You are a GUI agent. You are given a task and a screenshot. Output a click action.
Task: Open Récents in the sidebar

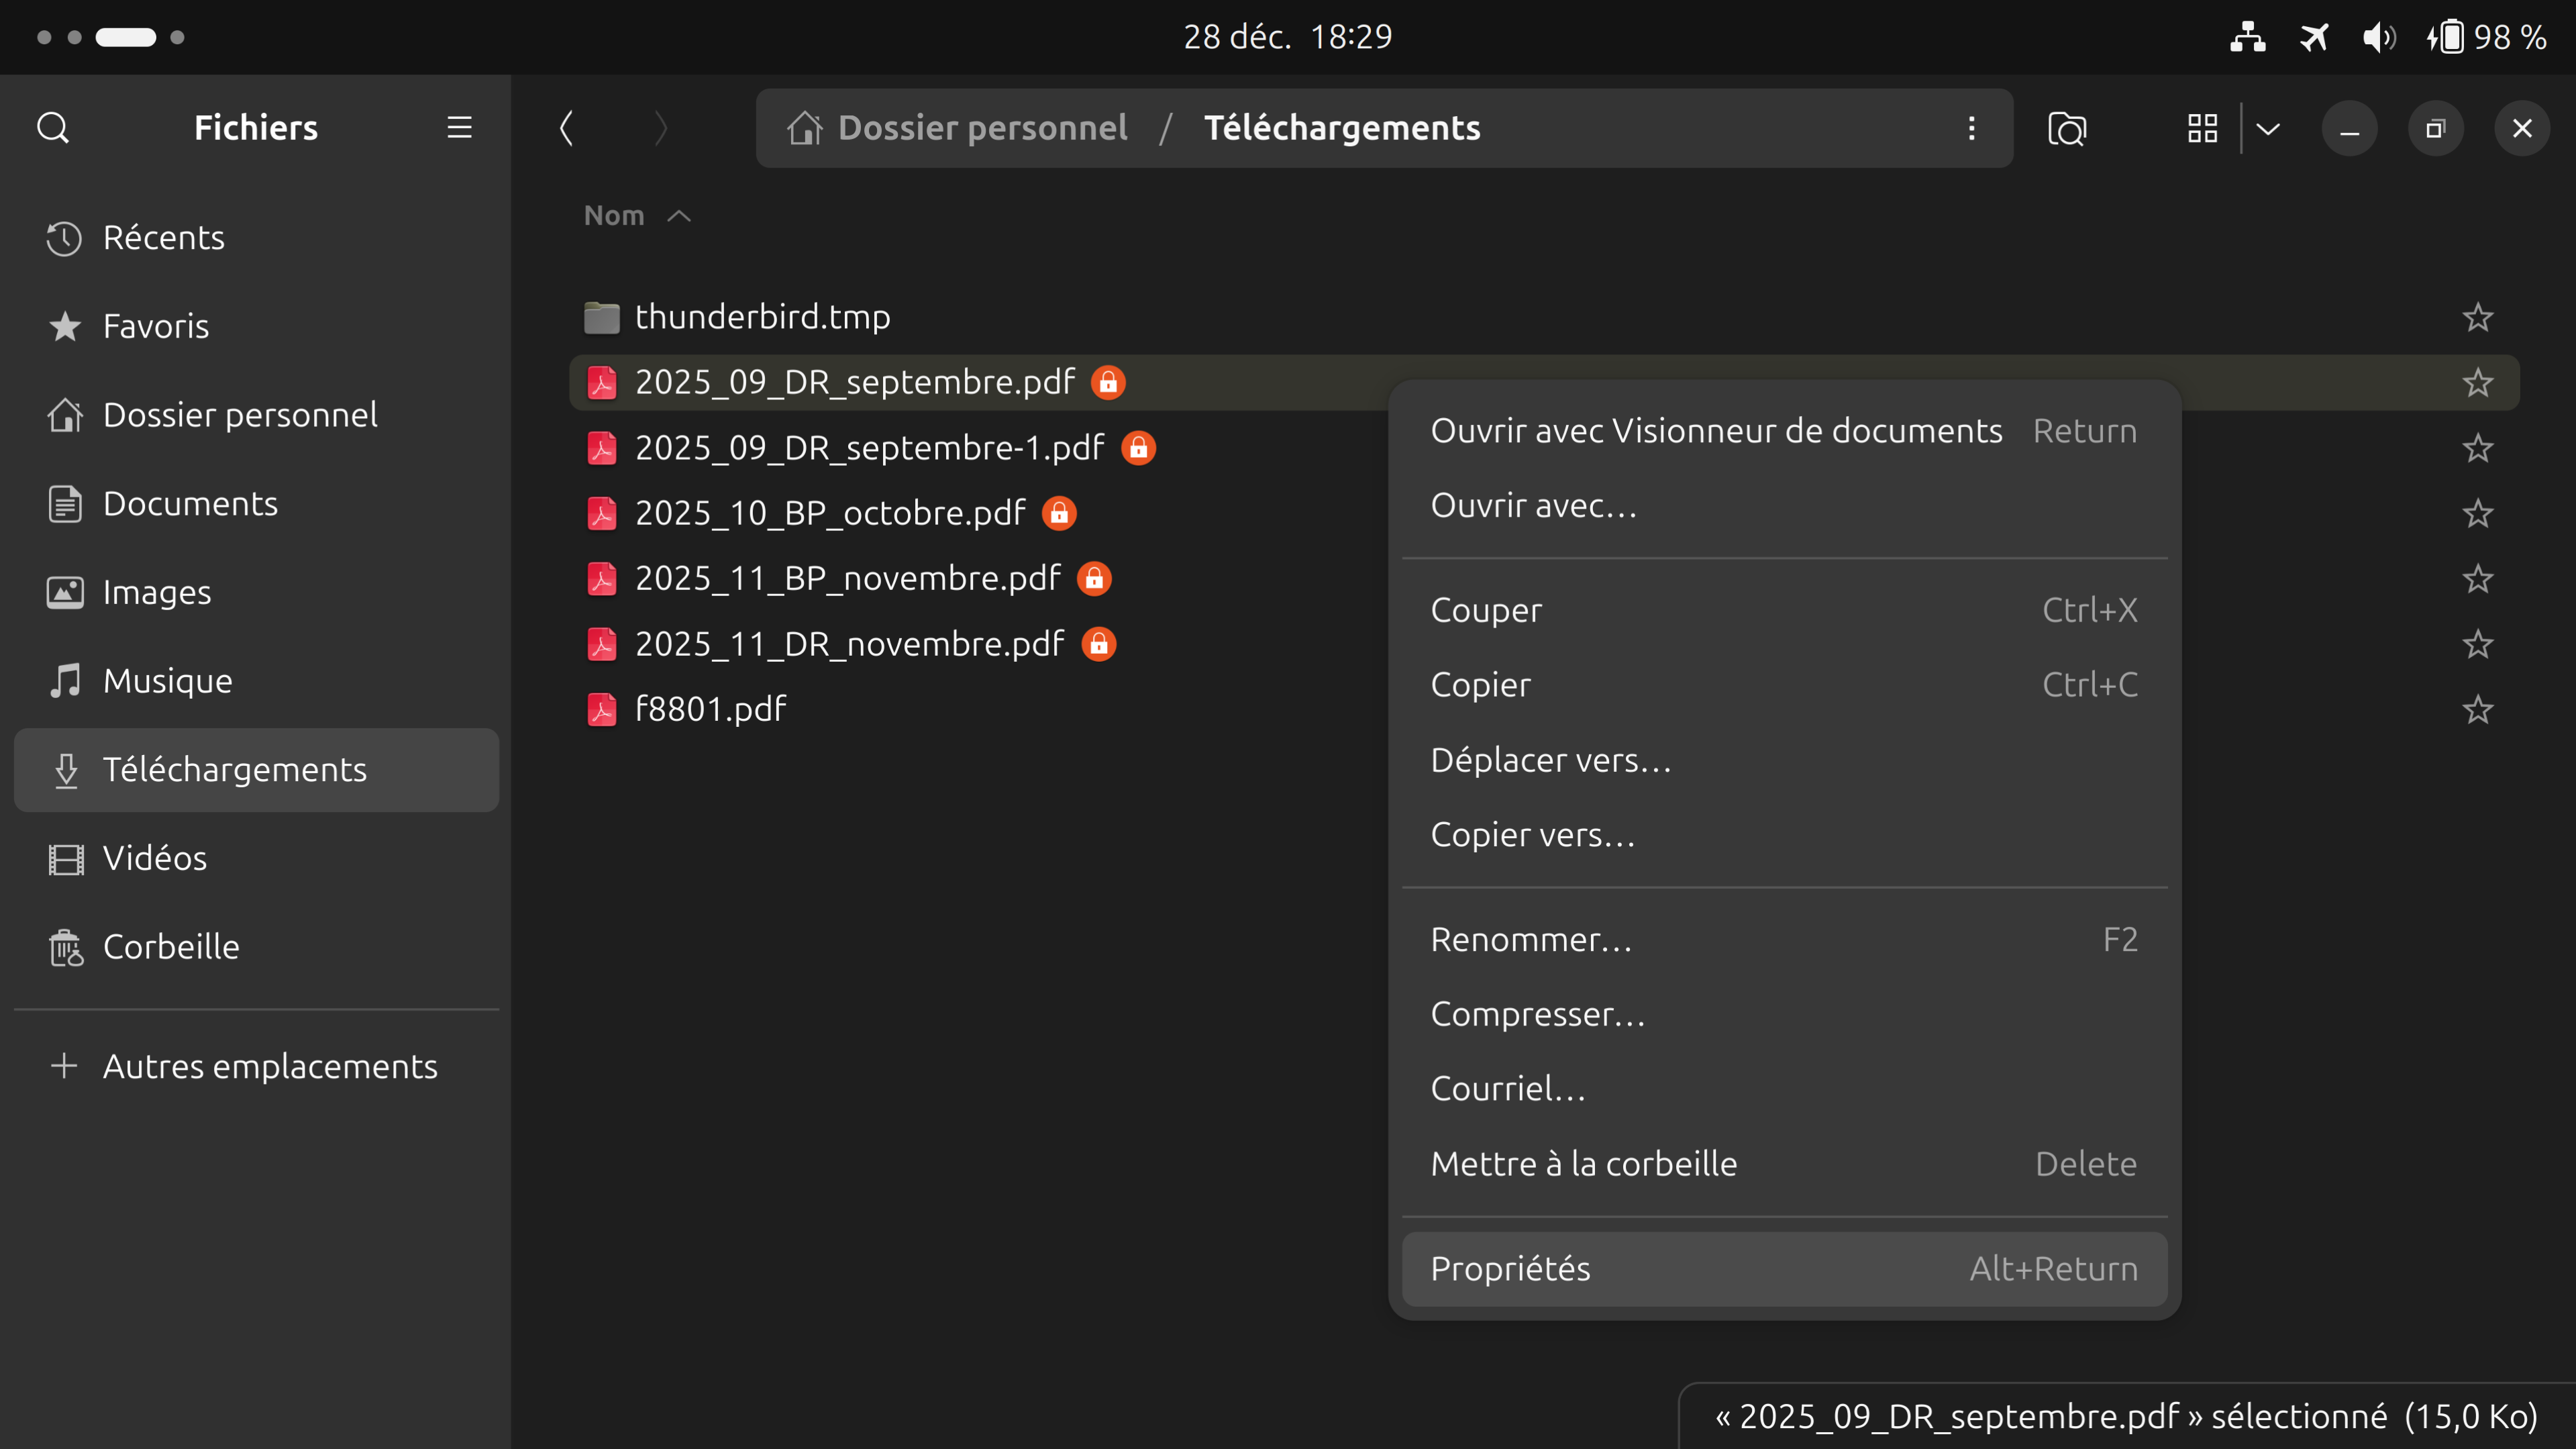(163, 238)
